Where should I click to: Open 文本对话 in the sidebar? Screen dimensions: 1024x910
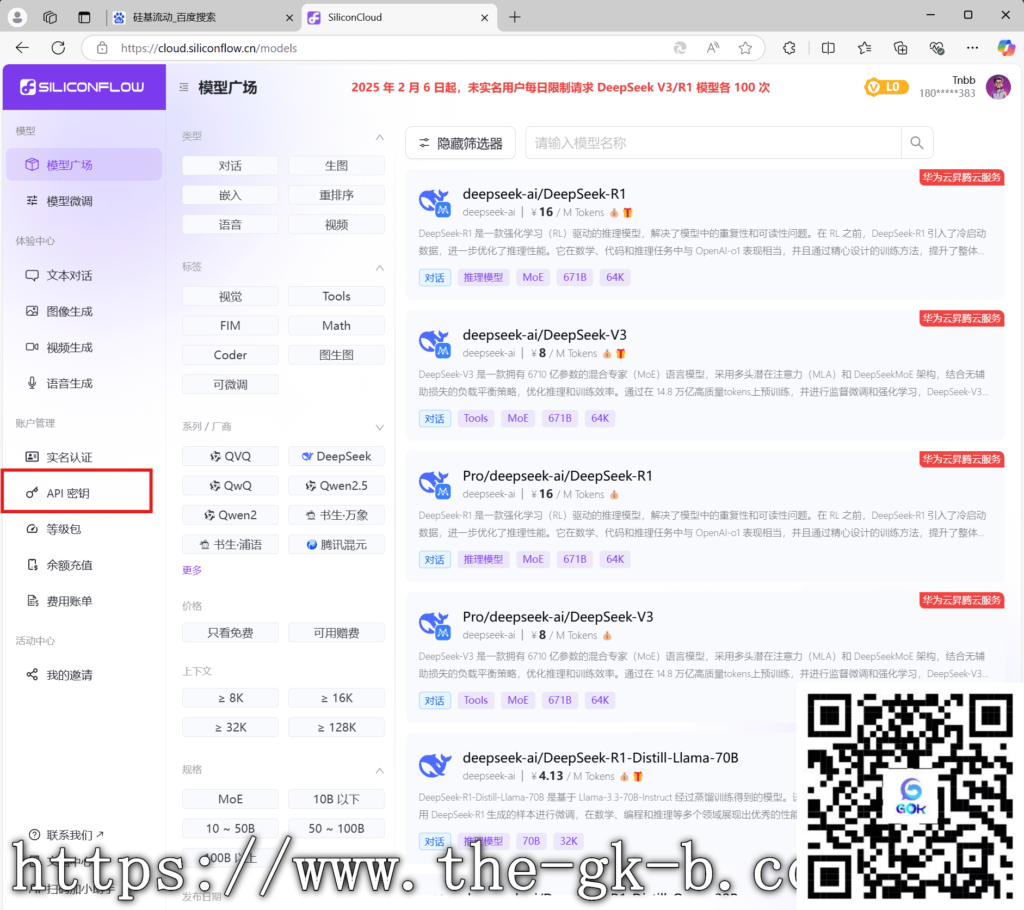(84, 275)
